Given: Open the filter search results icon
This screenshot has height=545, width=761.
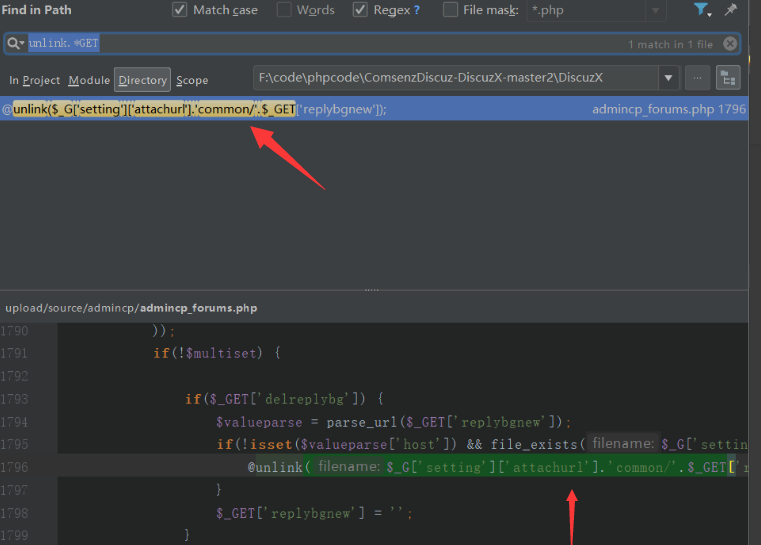Looking at the screenshot, I should click(x=702, y=10).
